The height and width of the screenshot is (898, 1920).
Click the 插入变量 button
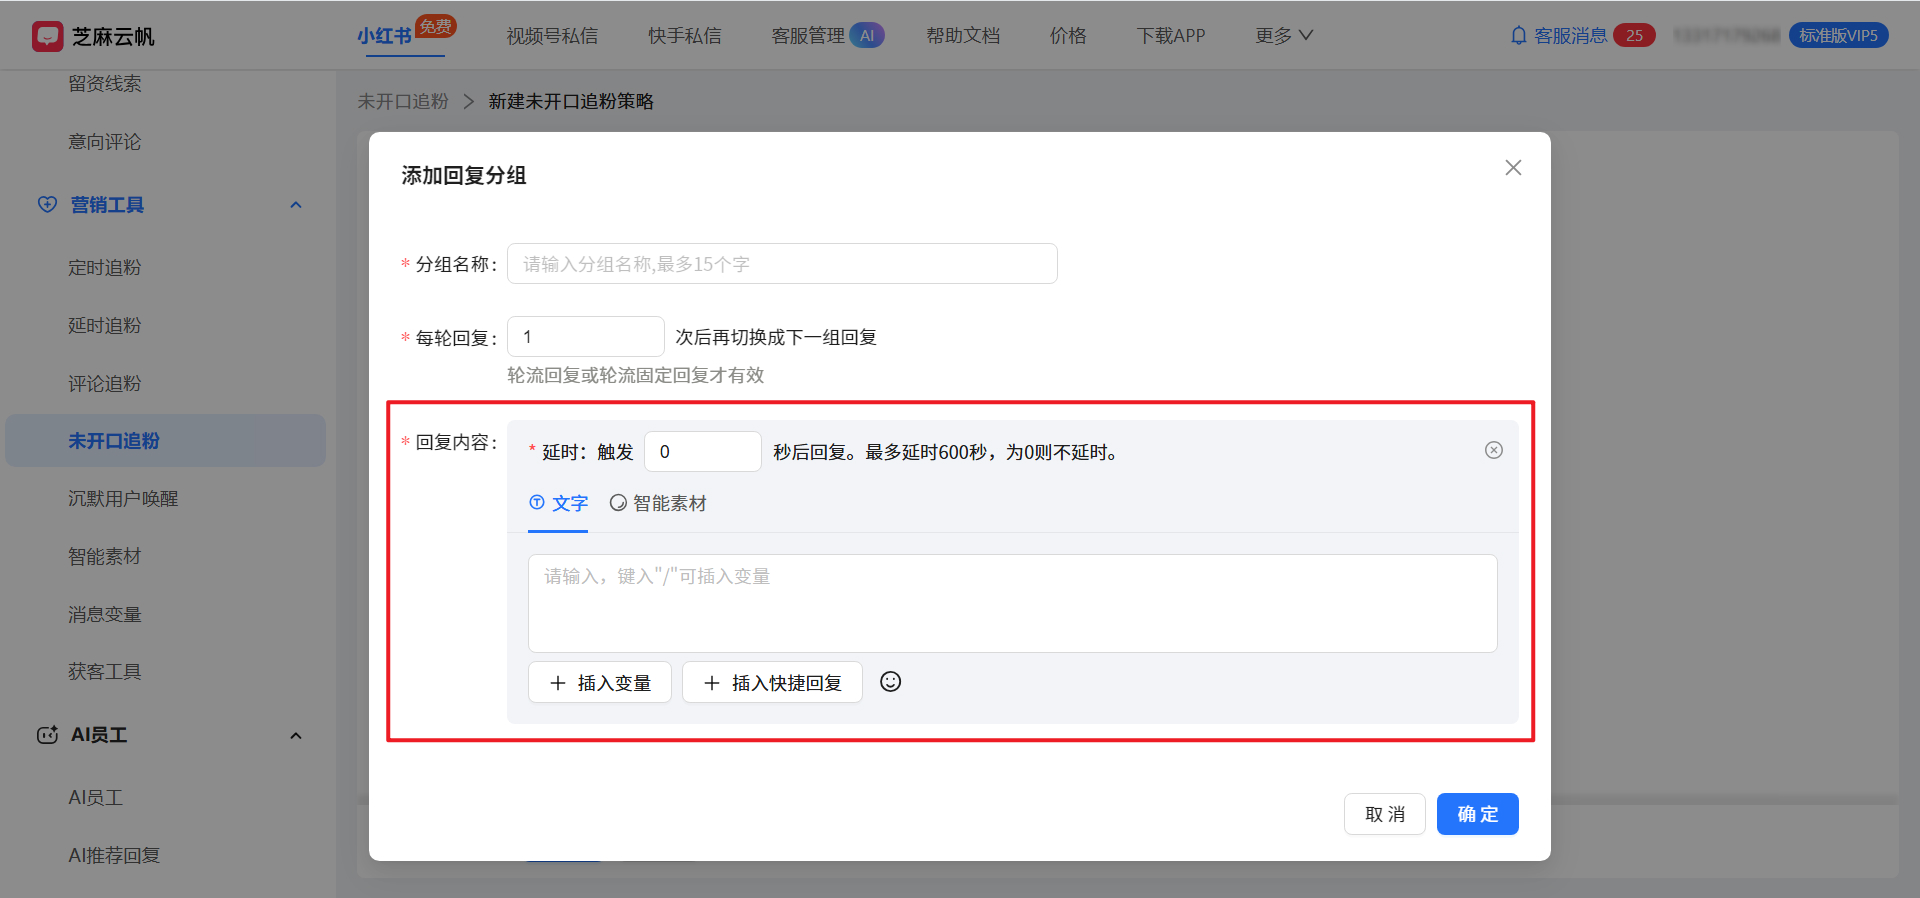(x=600, y=682)
